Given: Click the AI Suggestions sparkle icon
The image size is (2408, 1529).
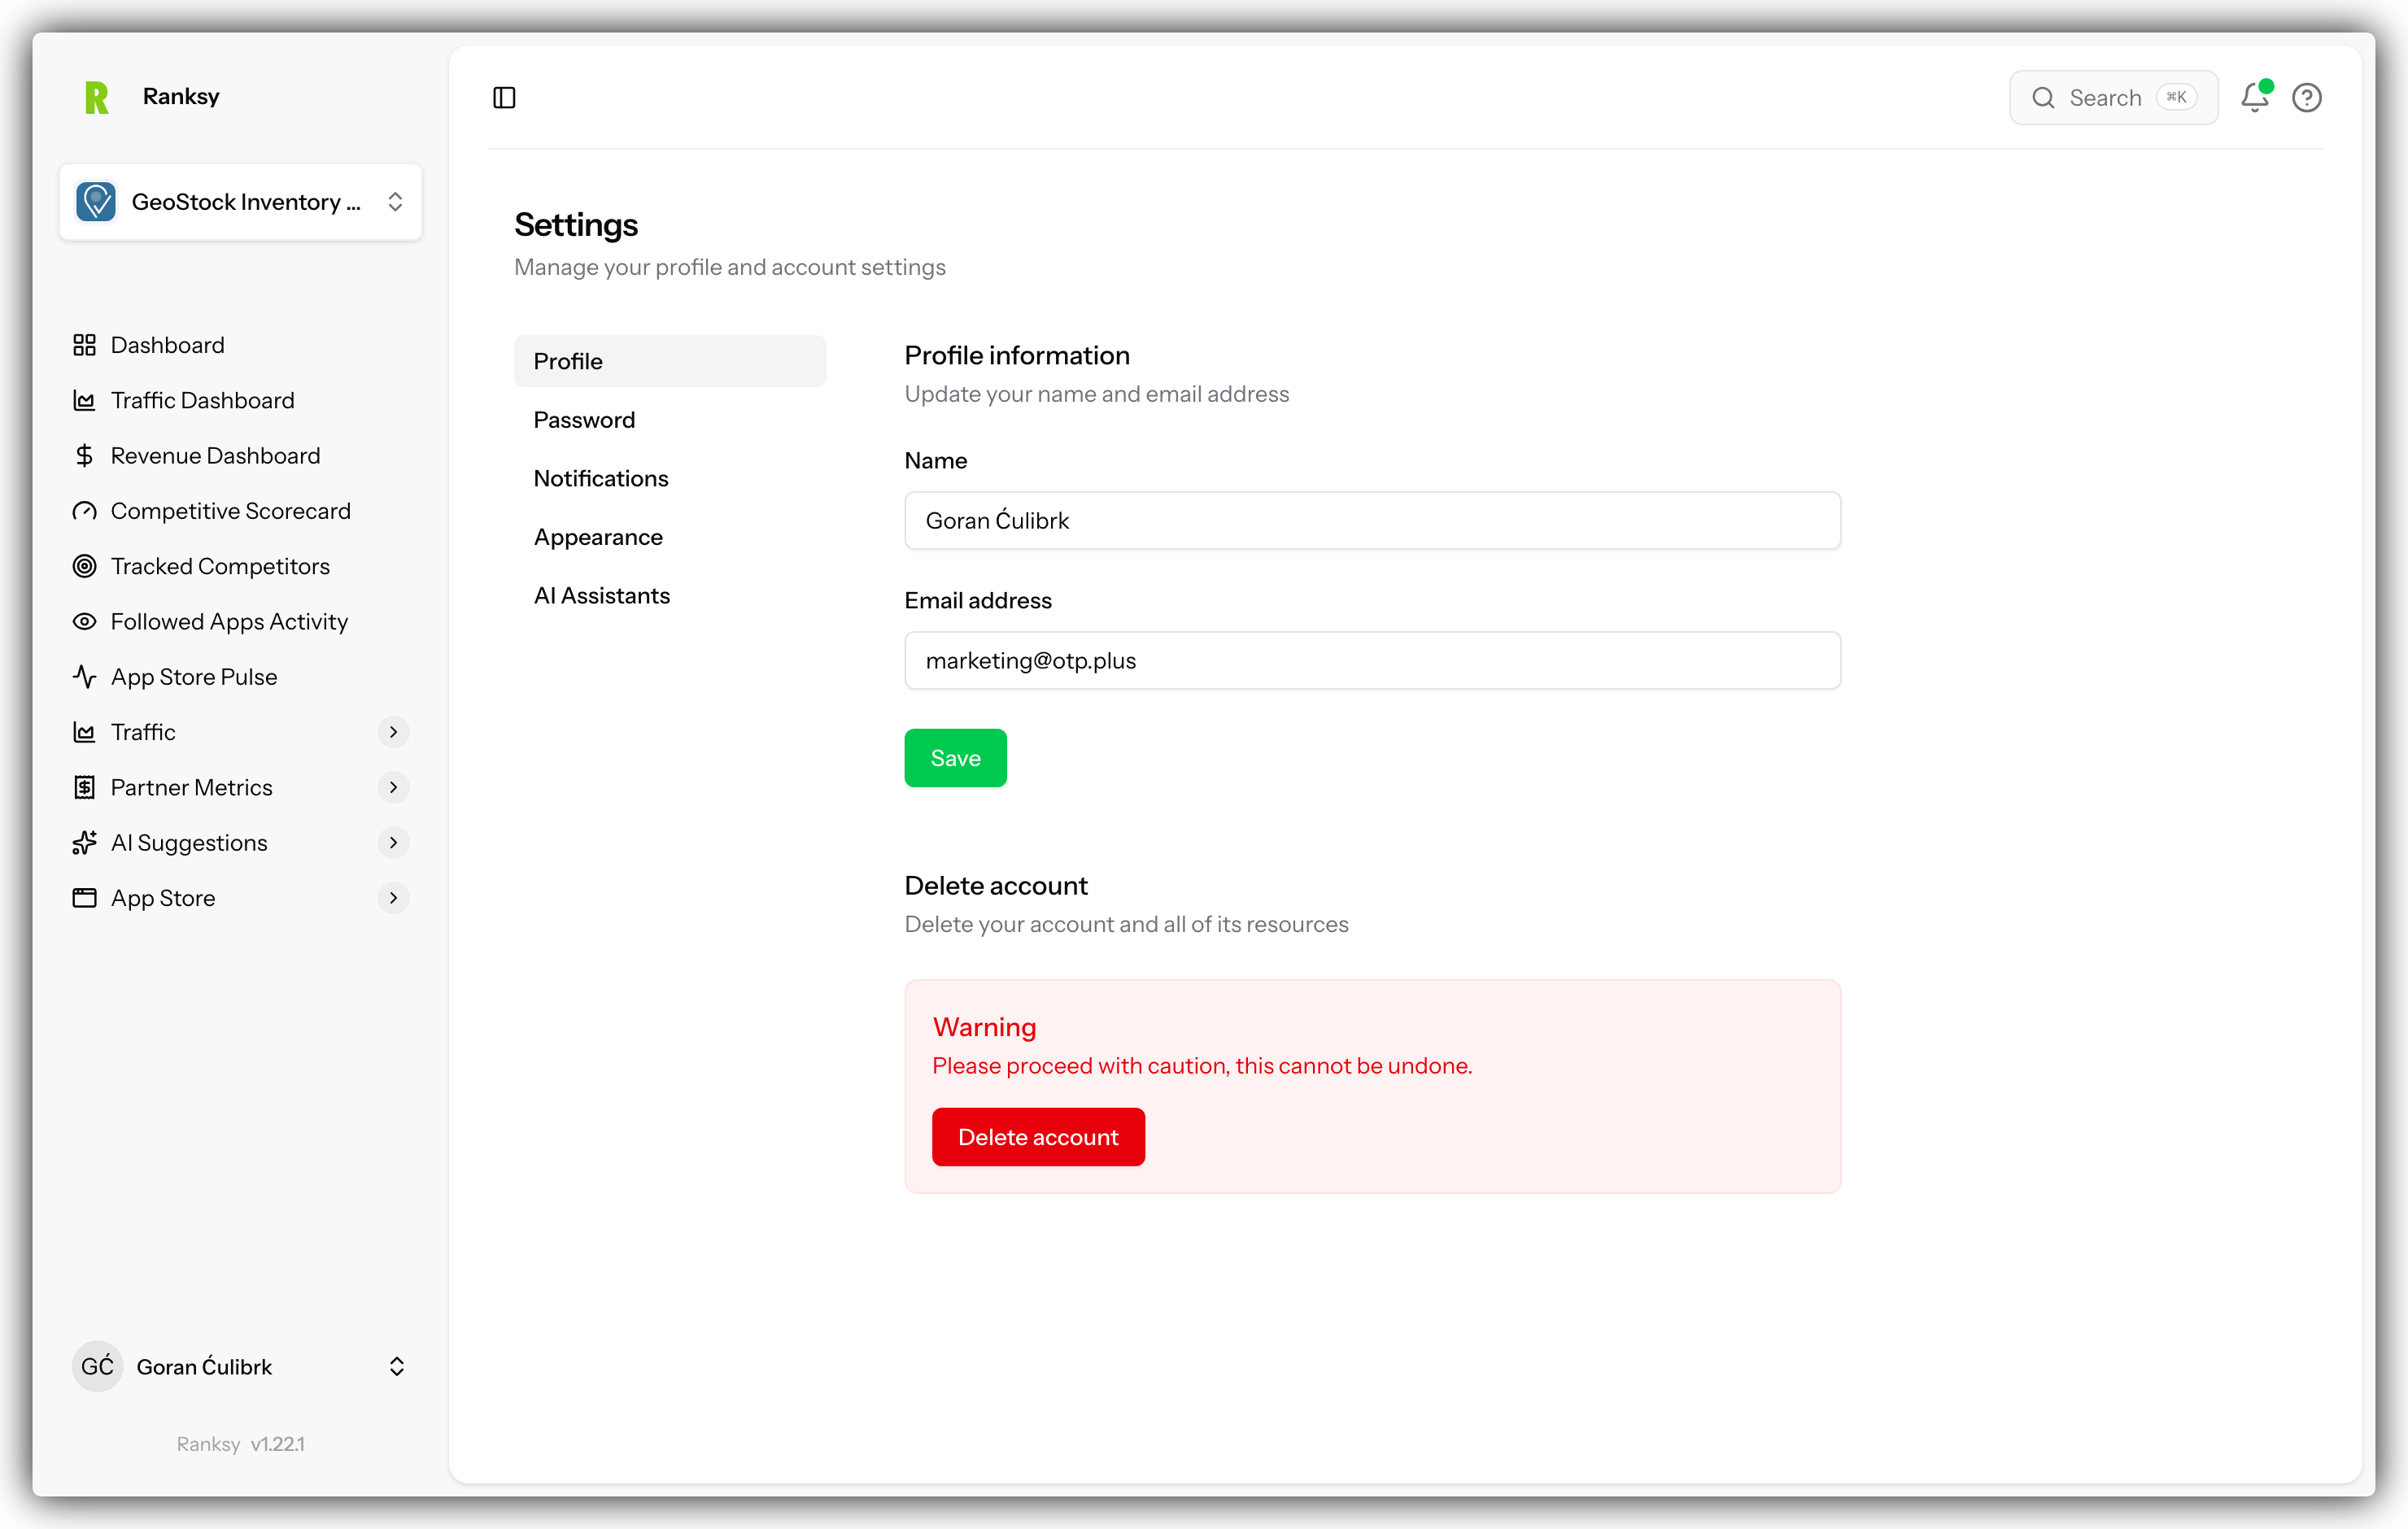Looking at the screenshot, I should click(x=85, y=843).
